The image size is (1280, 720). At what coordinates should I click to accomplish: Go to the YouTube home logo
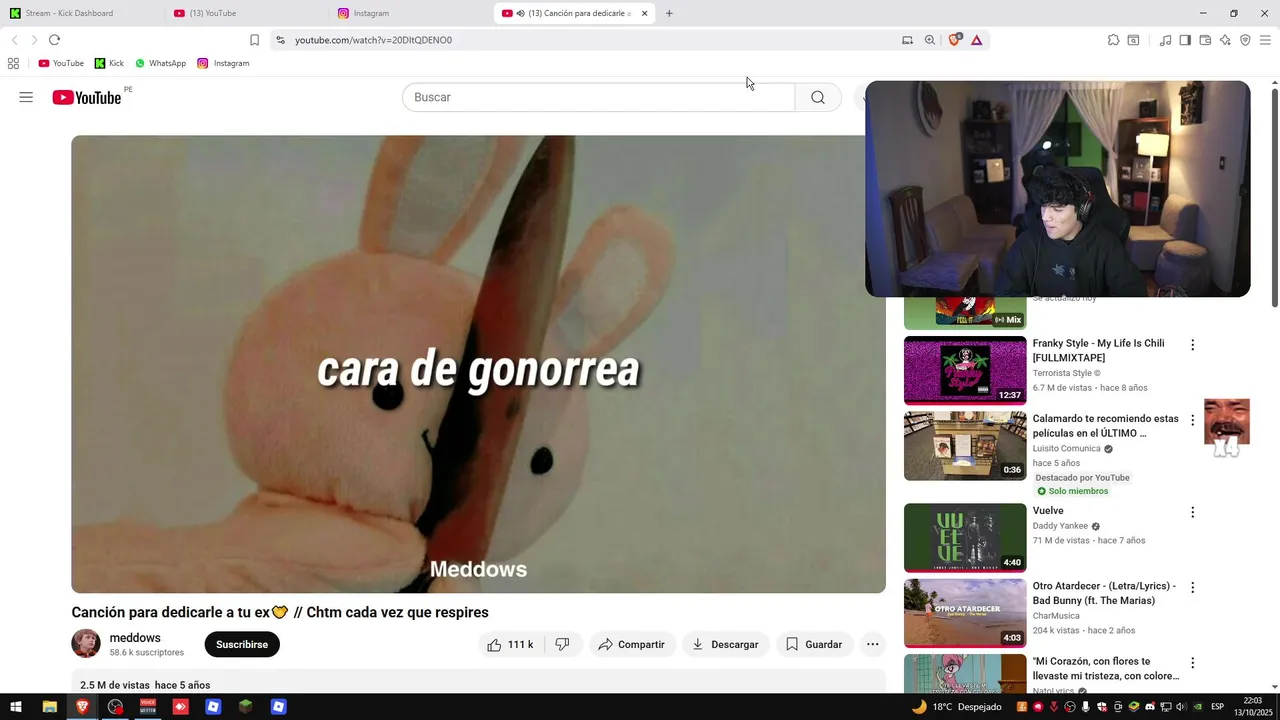pos(87,97)
